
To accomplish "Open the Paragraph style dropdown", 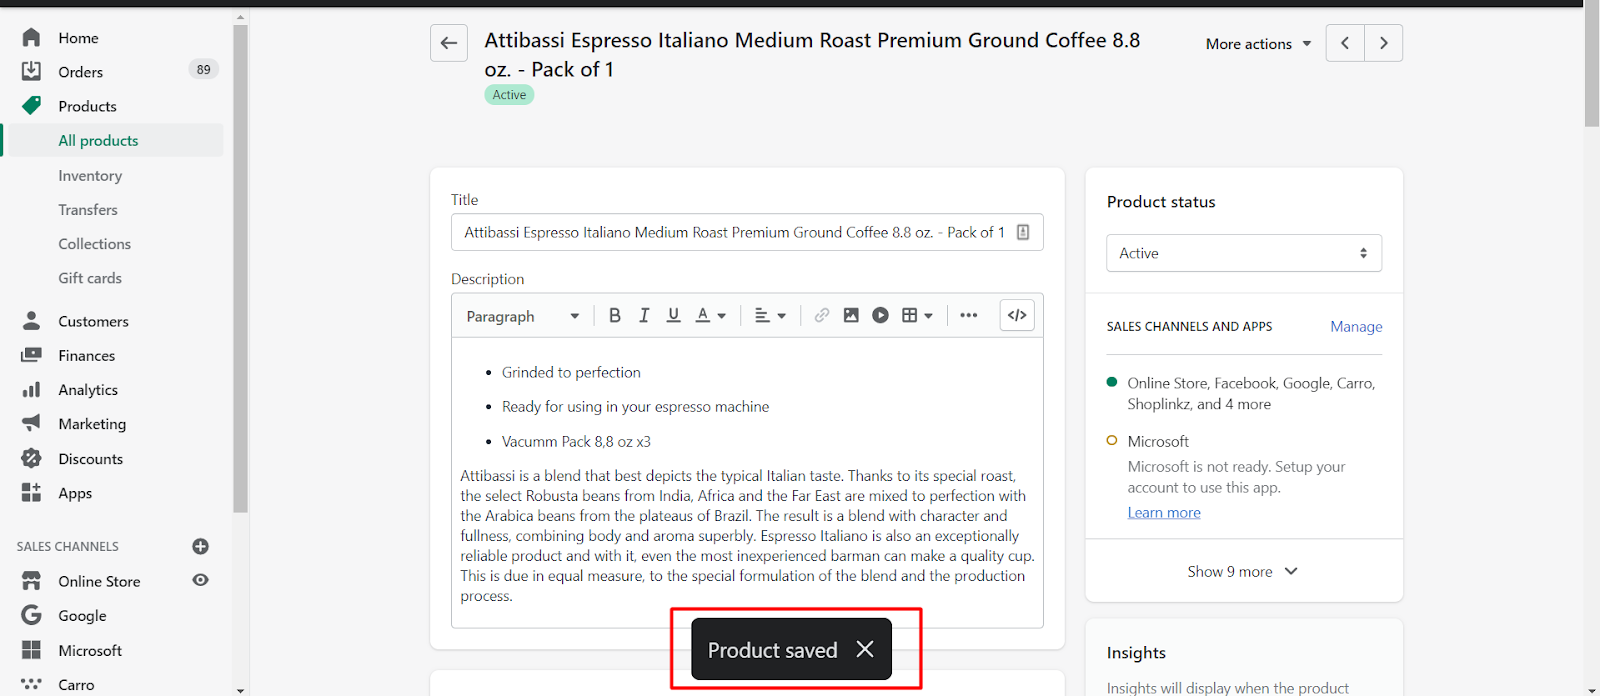I will [x=522, y=316].
